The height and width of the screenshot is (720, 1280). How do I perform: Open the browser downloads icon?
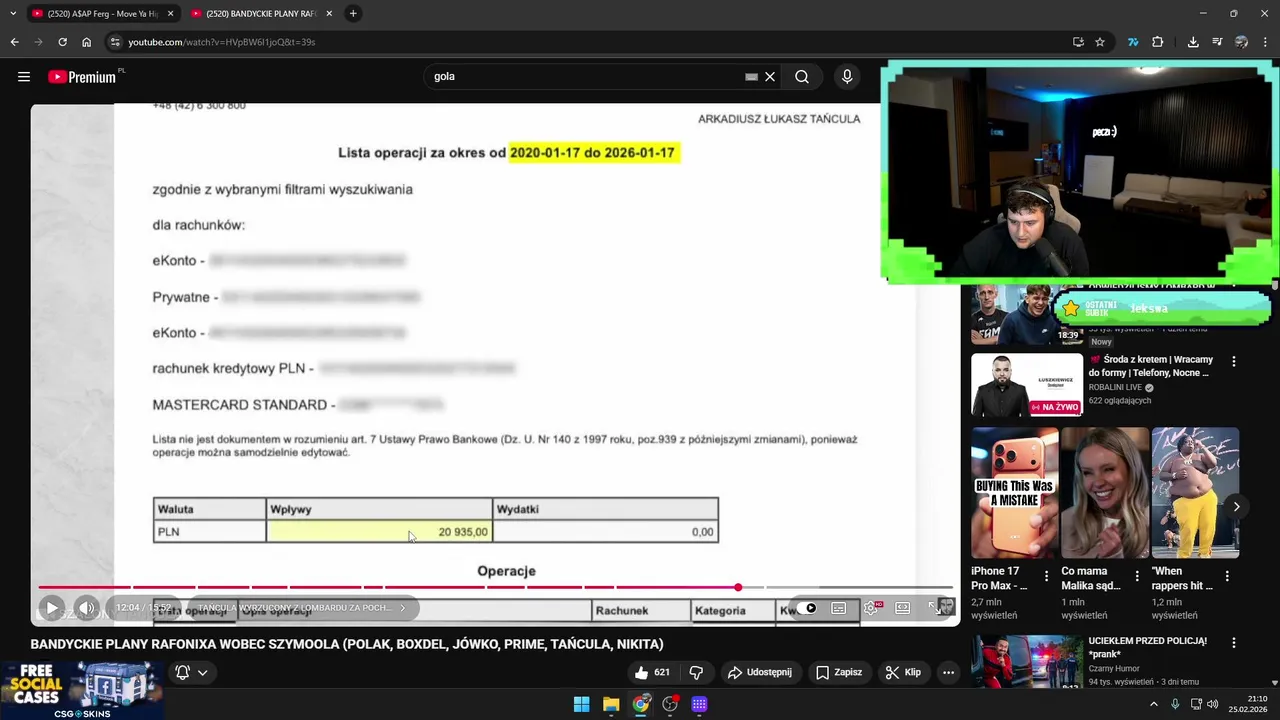click(1193, 42)
